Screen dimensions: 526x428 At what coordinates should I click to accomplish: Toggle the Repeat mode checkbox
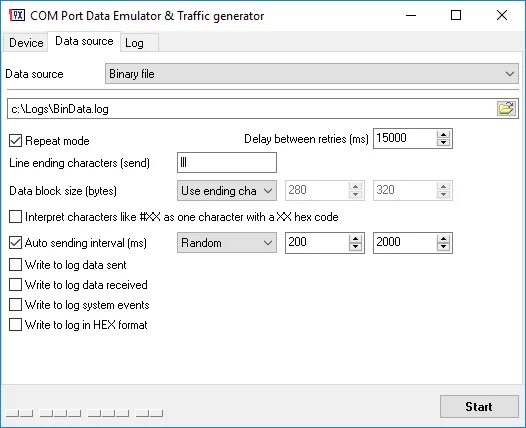pyautogui.click(x=15, y=141)
